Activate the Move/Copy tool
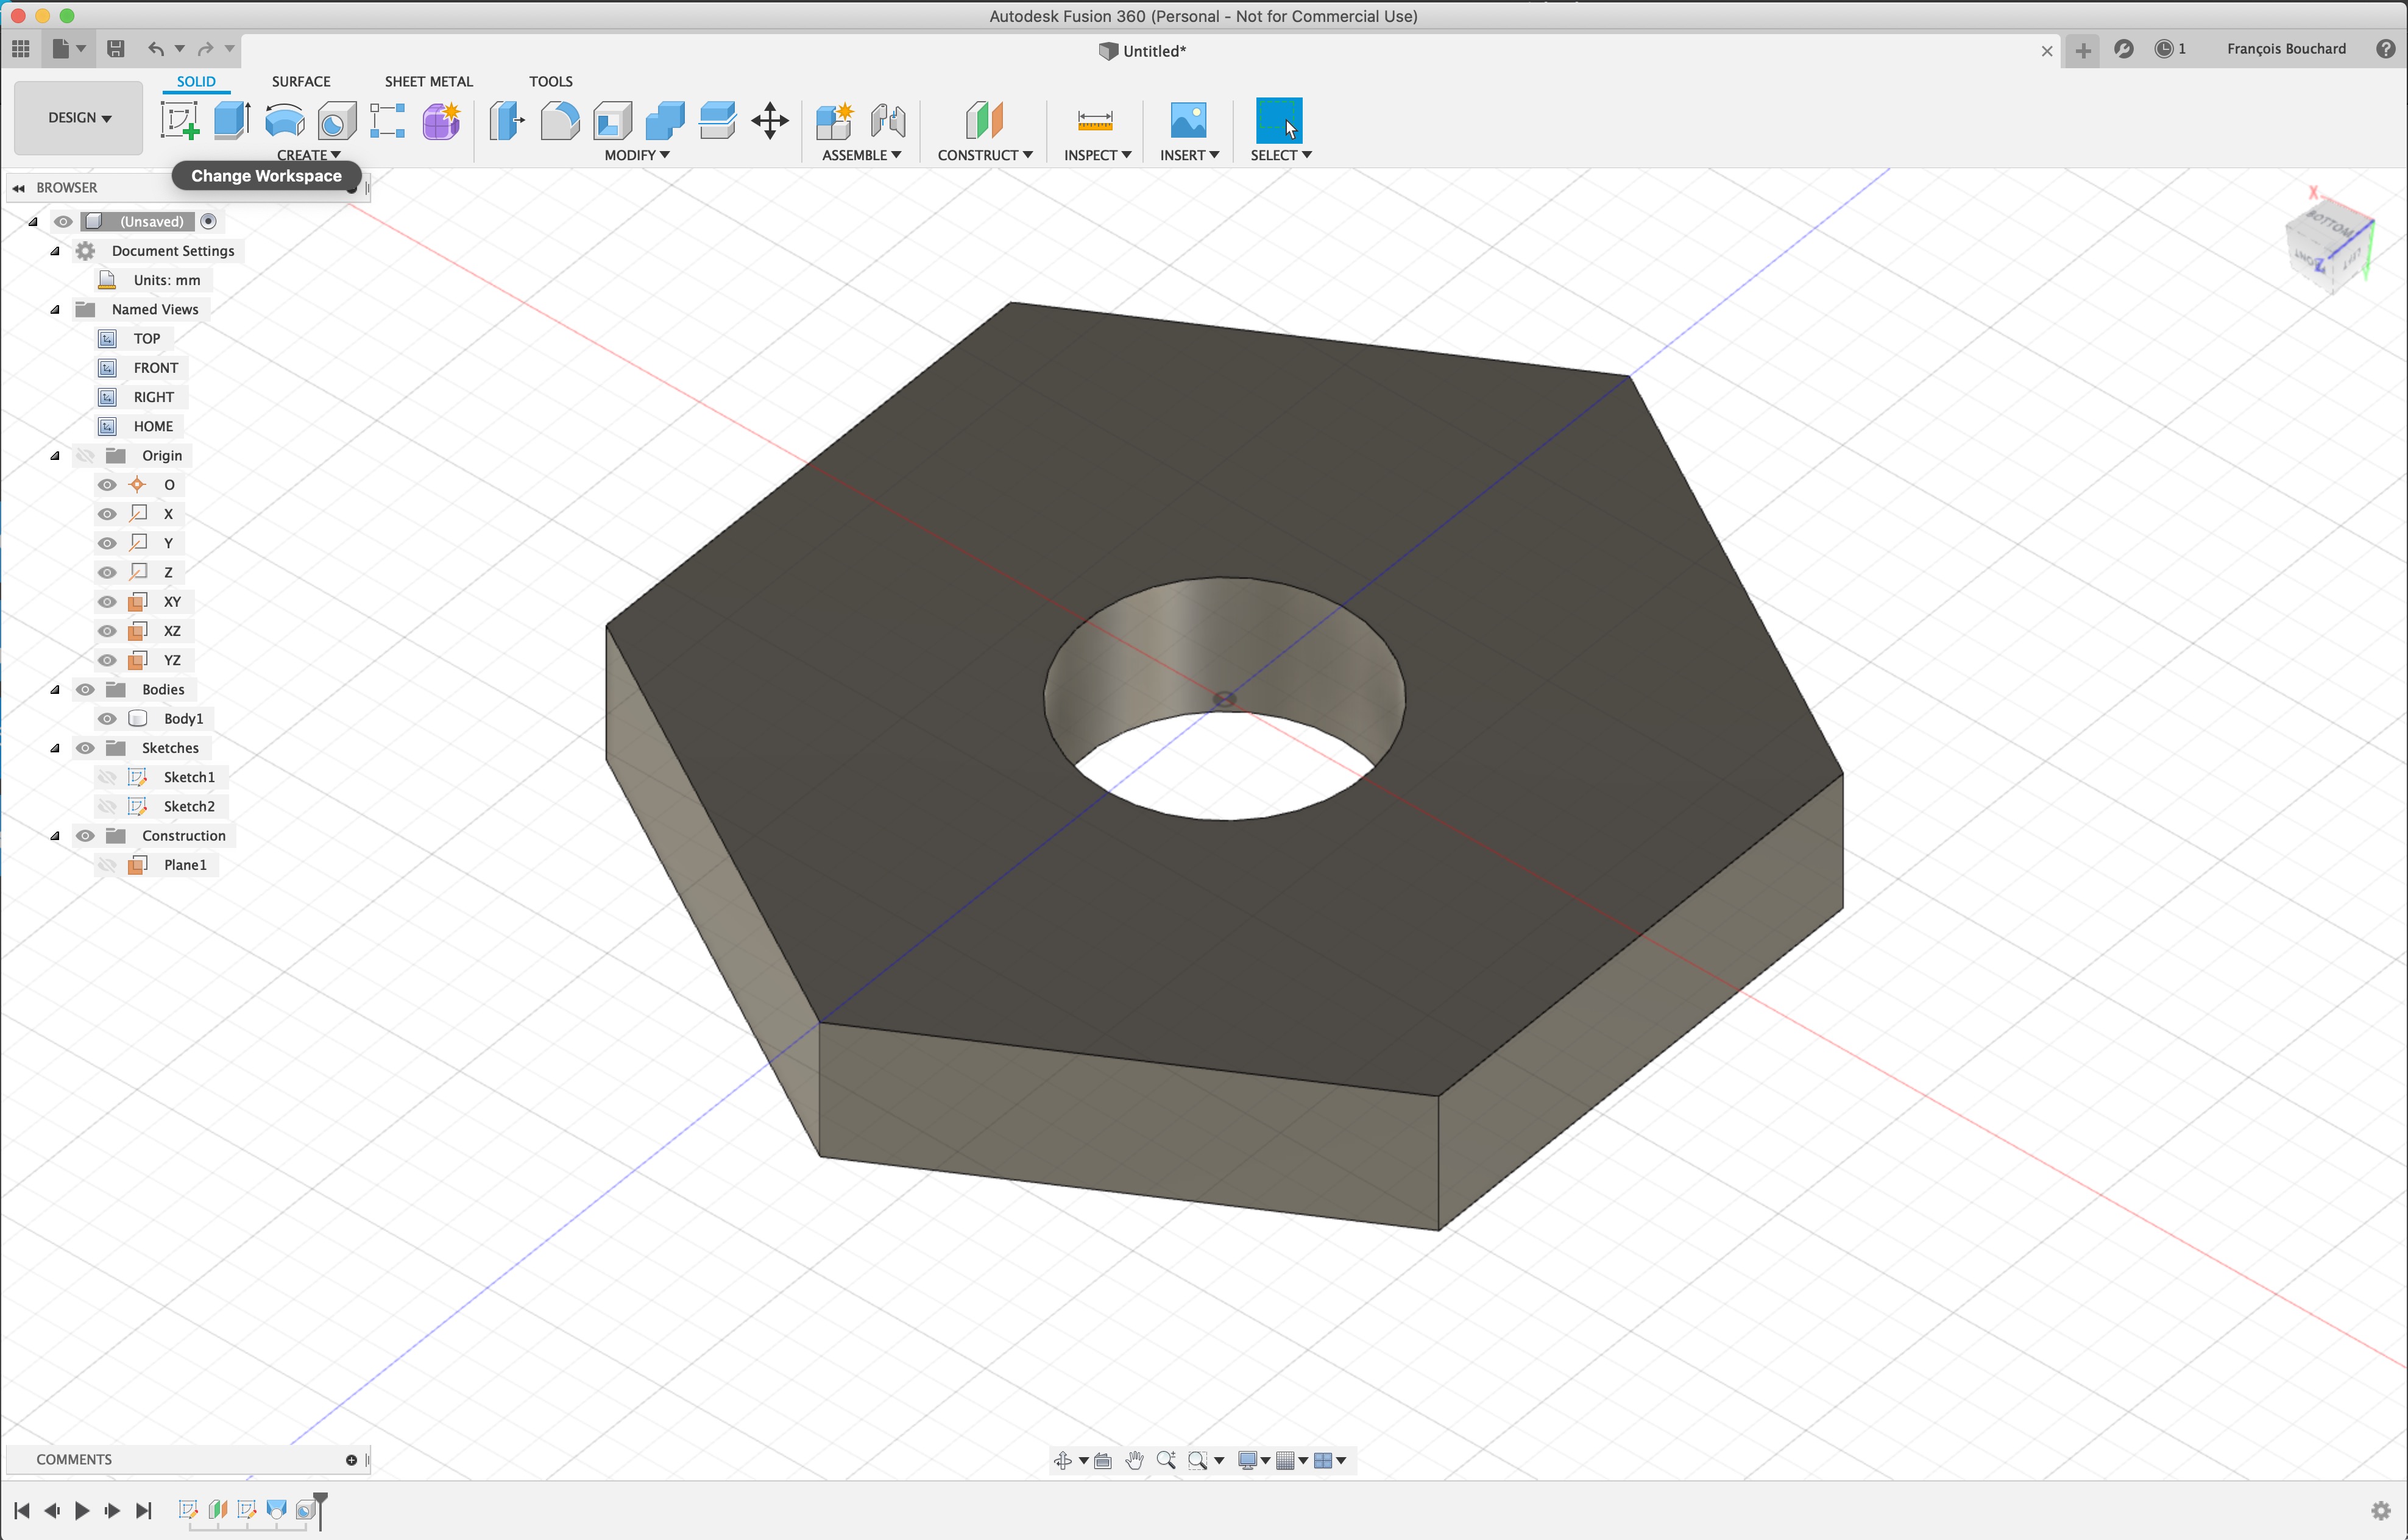The height and width of the screenshot is (1540, 2408). click(x=769, y=121)
